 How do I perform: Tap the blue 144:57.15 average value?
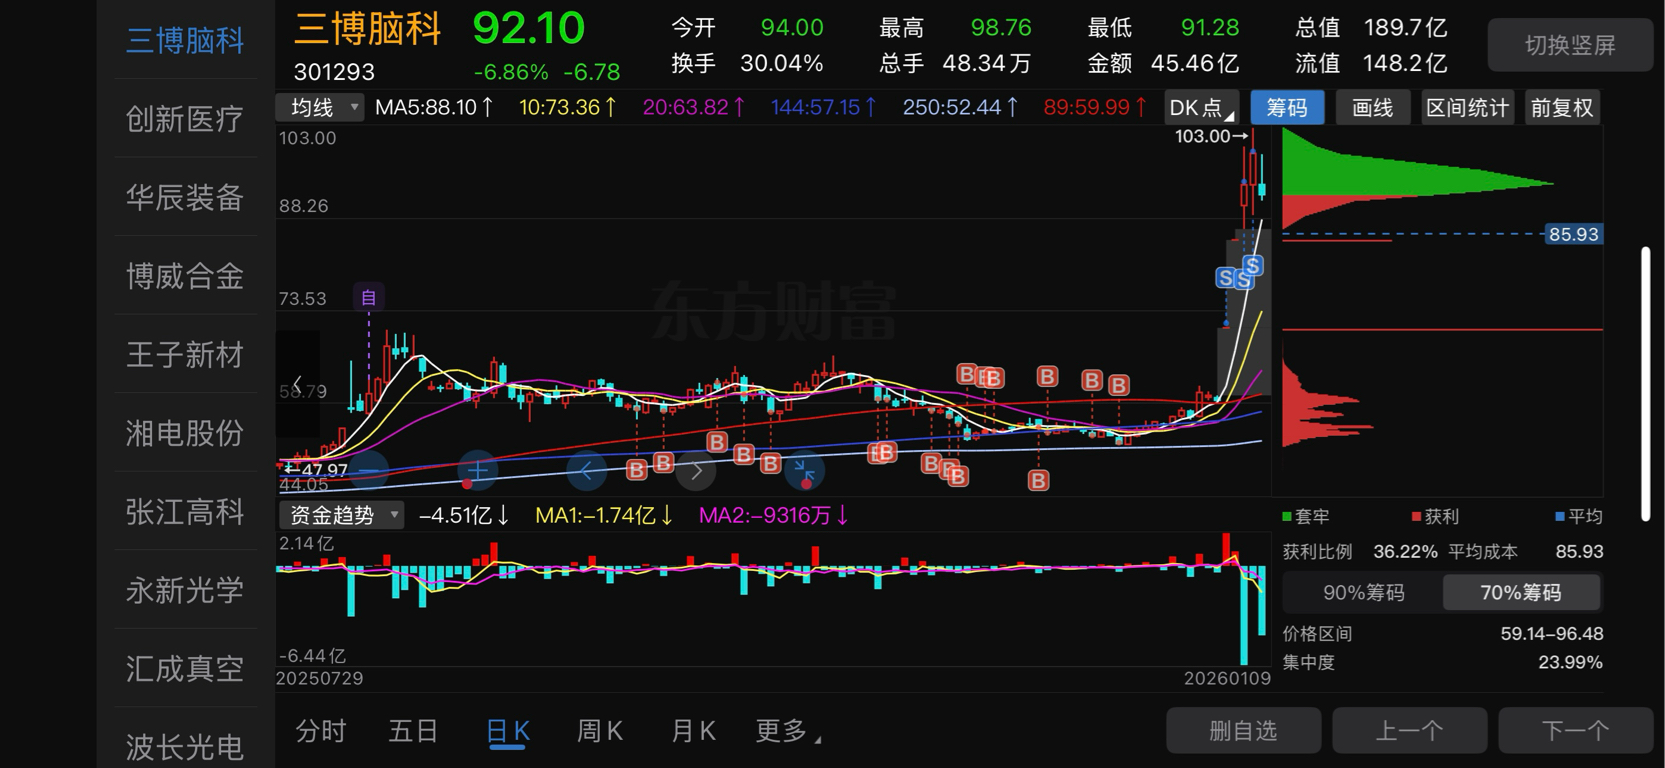point(824,107)
